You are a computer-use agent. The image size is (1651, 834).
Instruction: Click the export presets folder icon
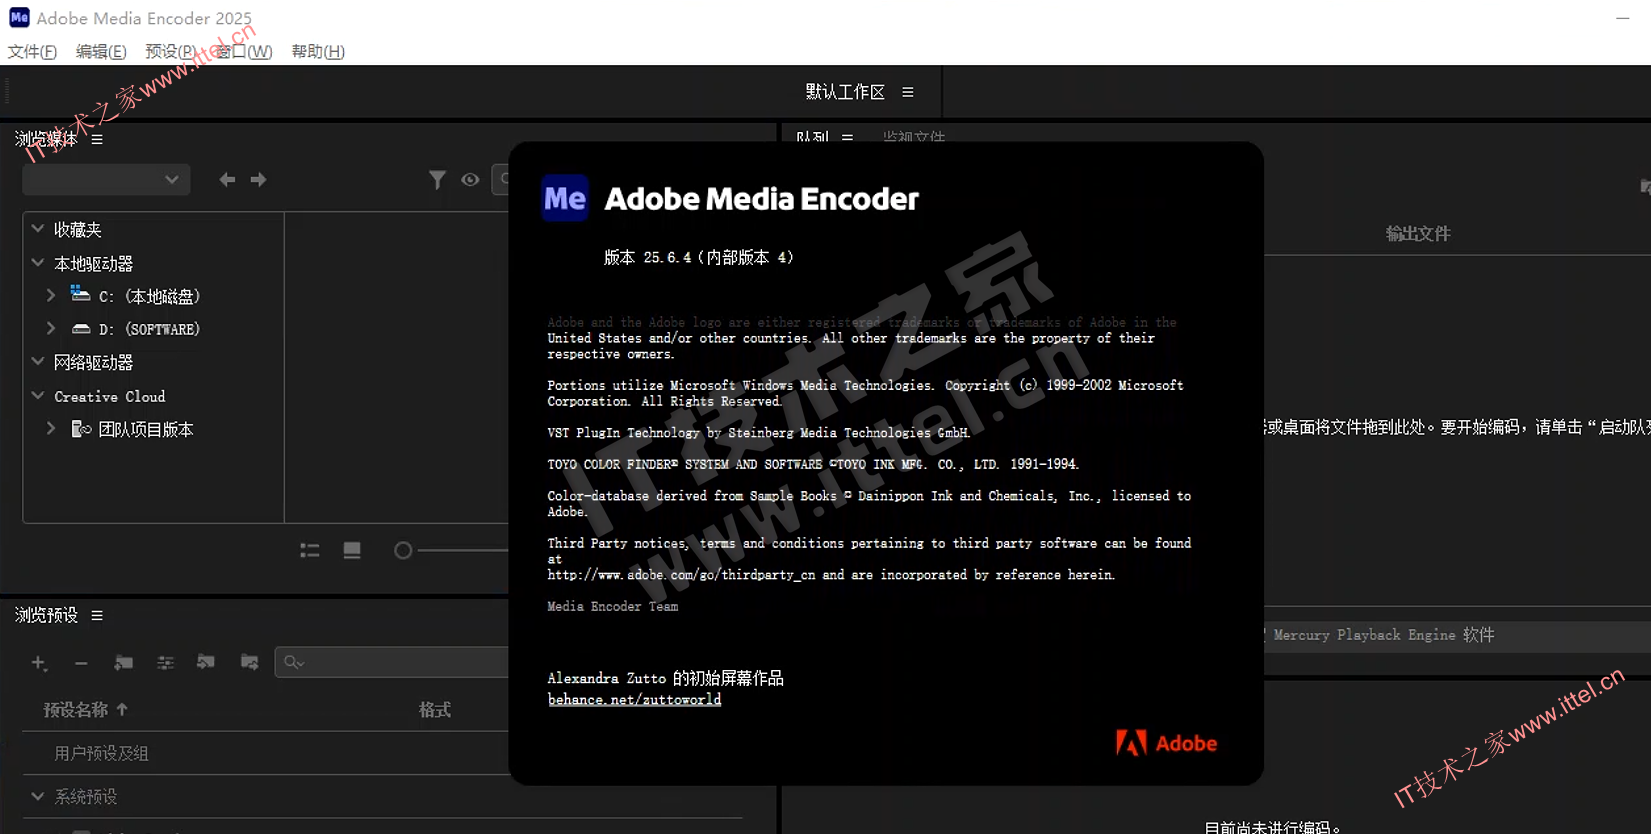(x=249, y=663)
